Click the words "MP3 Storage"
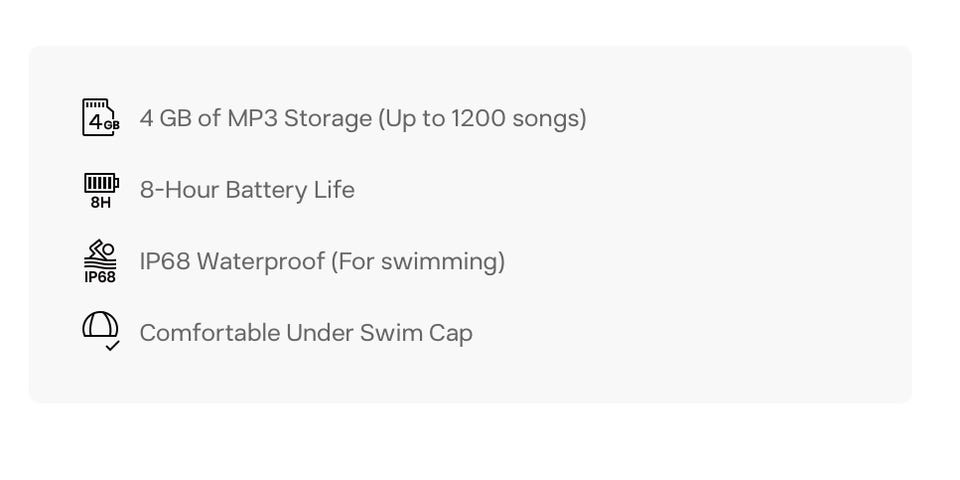 click(x=298, y=118)
